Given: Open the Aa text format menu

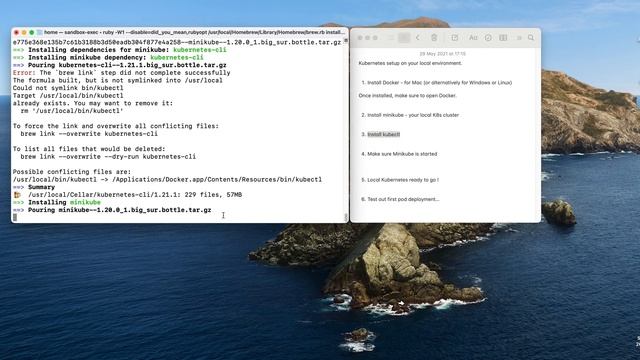Looking at the screenshot, I should 473,38.
